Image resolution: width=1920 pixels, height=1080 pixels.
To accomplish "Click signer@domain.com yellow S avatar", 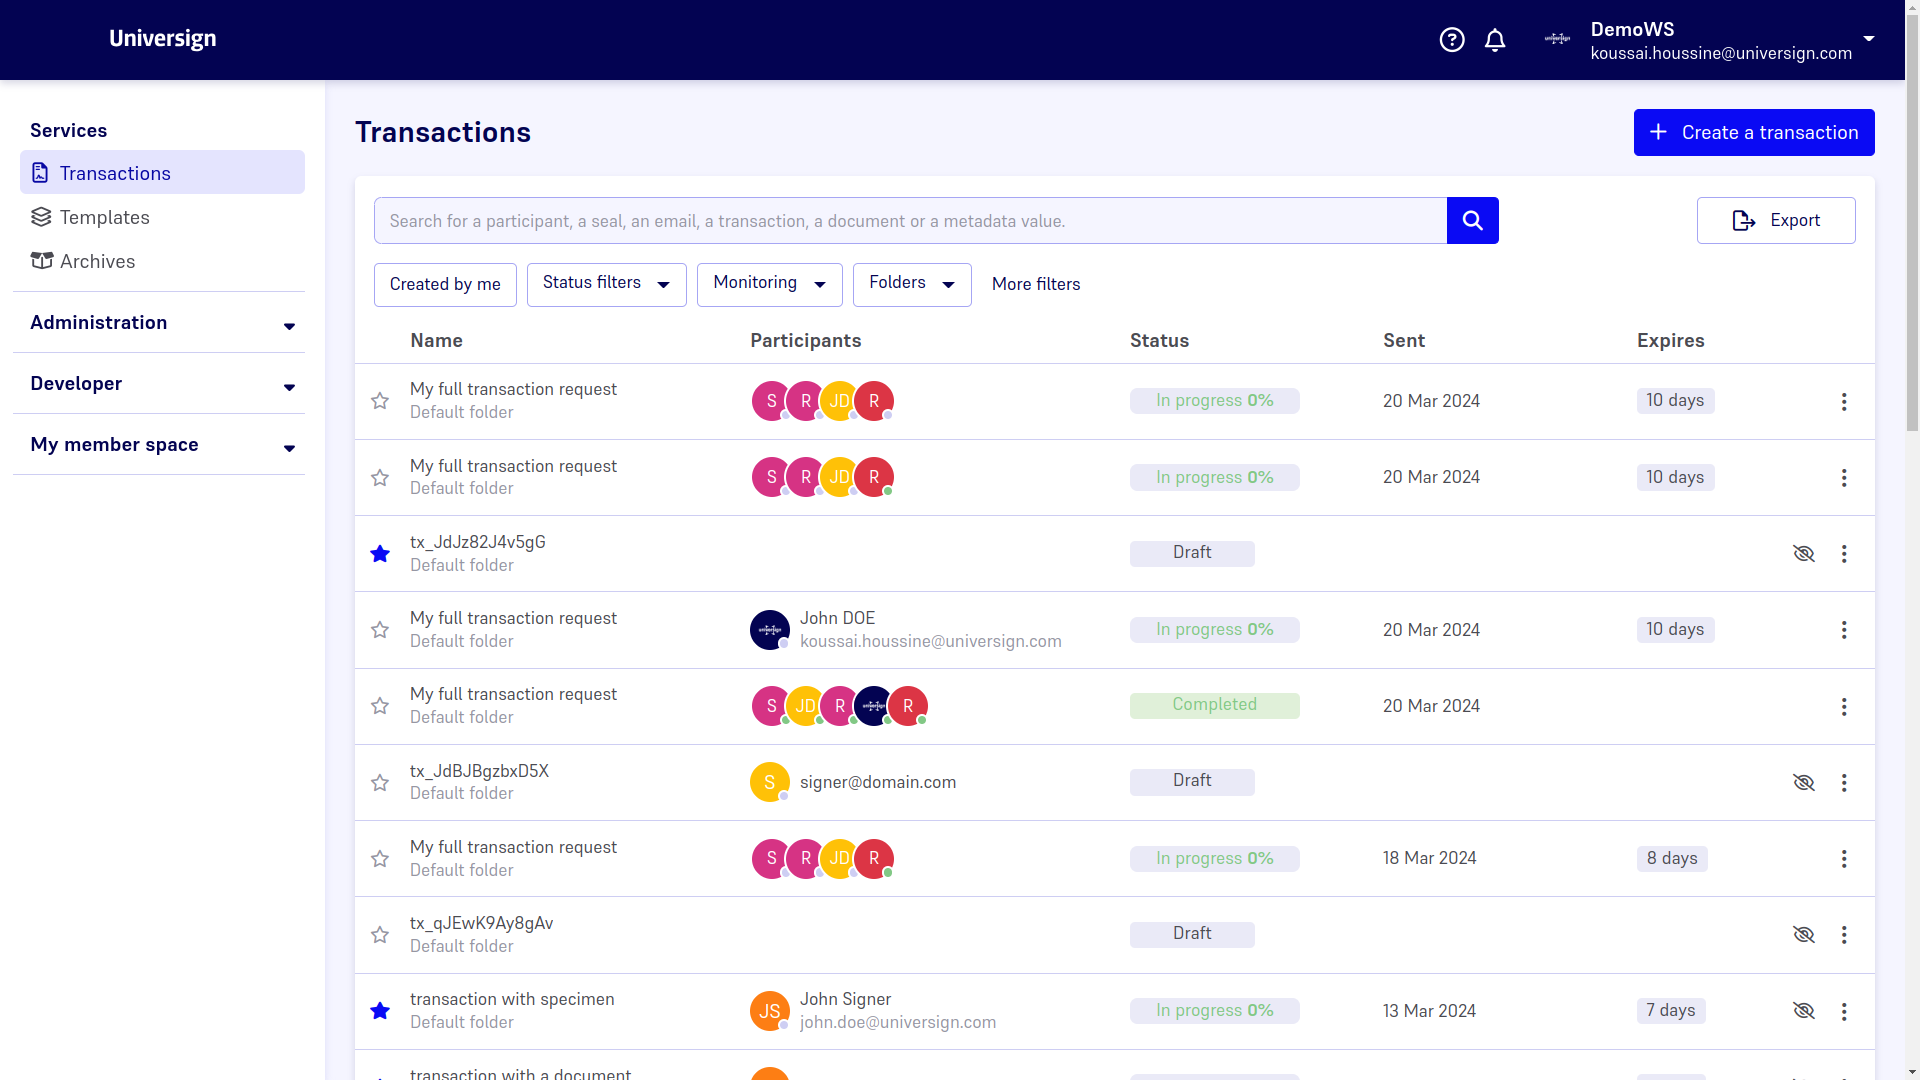I will pyautogui.click(x=769, y=782).
